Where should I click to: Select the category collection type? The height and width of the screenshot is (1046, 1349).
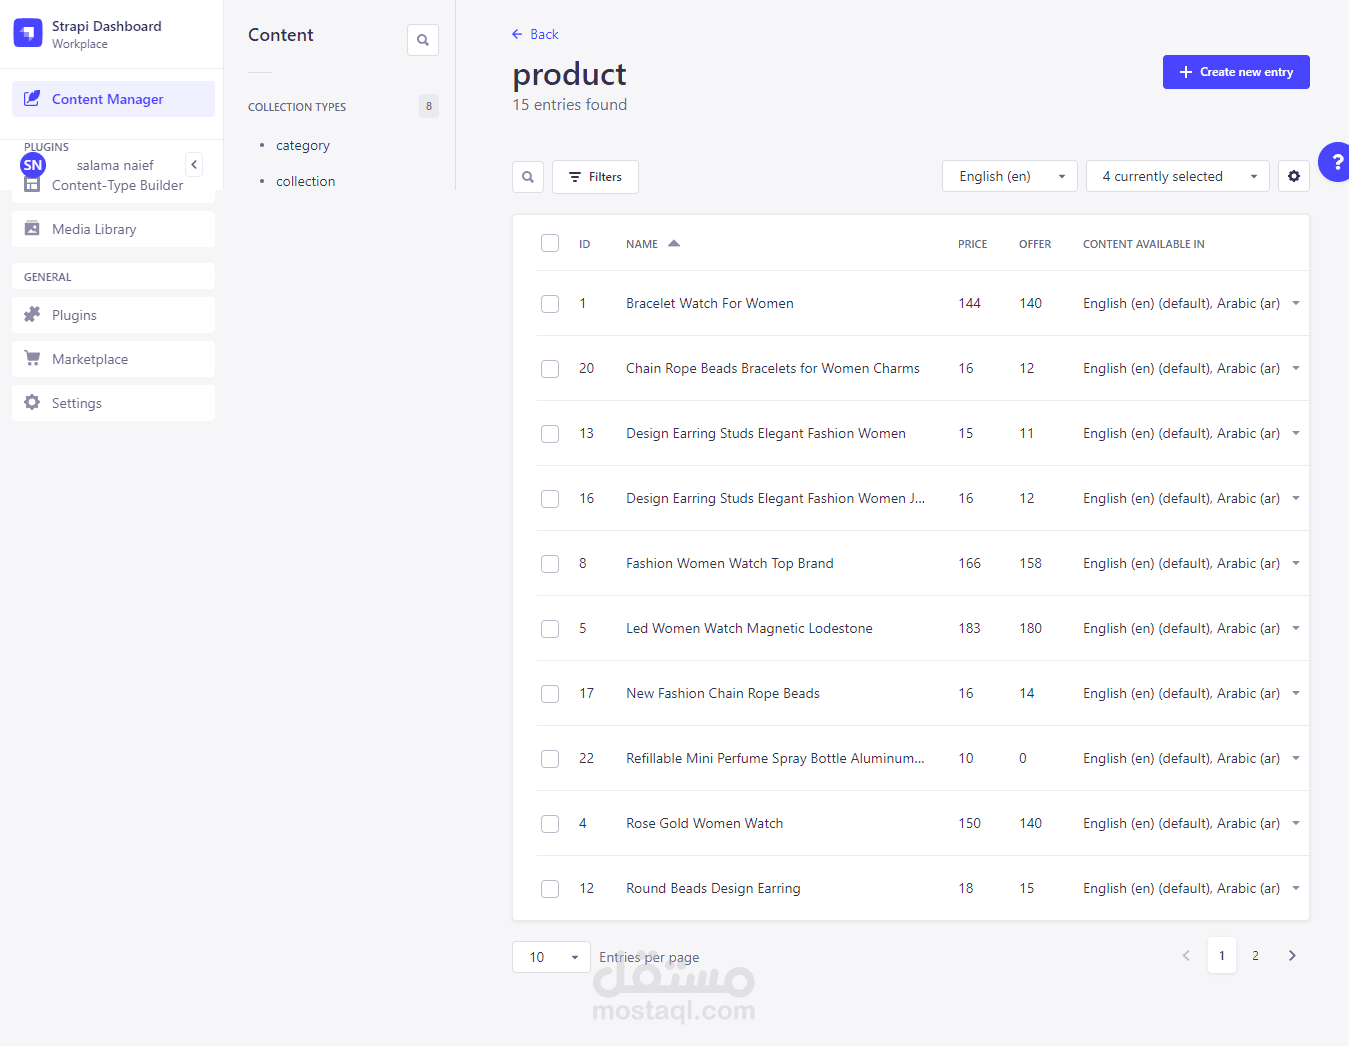click(x=303, y=146)
